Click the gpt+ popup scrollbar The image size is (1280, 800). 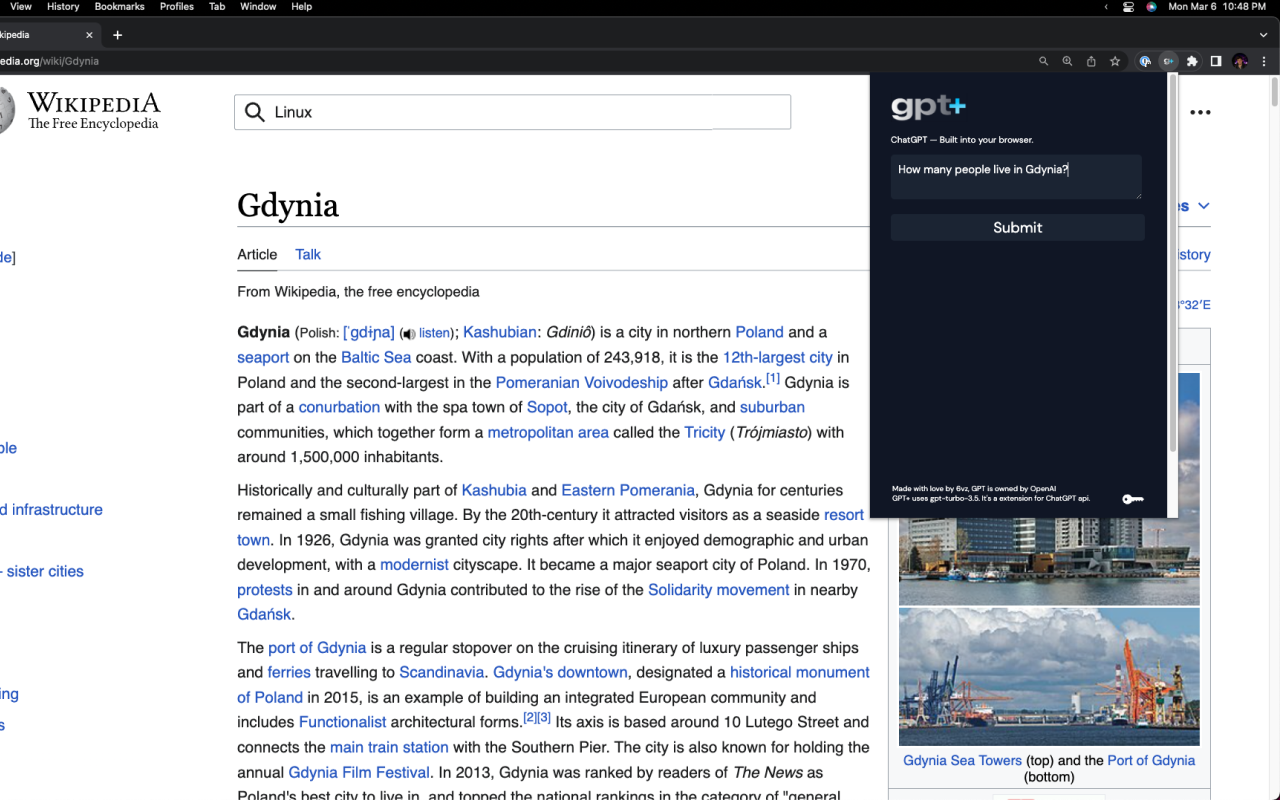pyautogui.click(x=1172, y=265)
